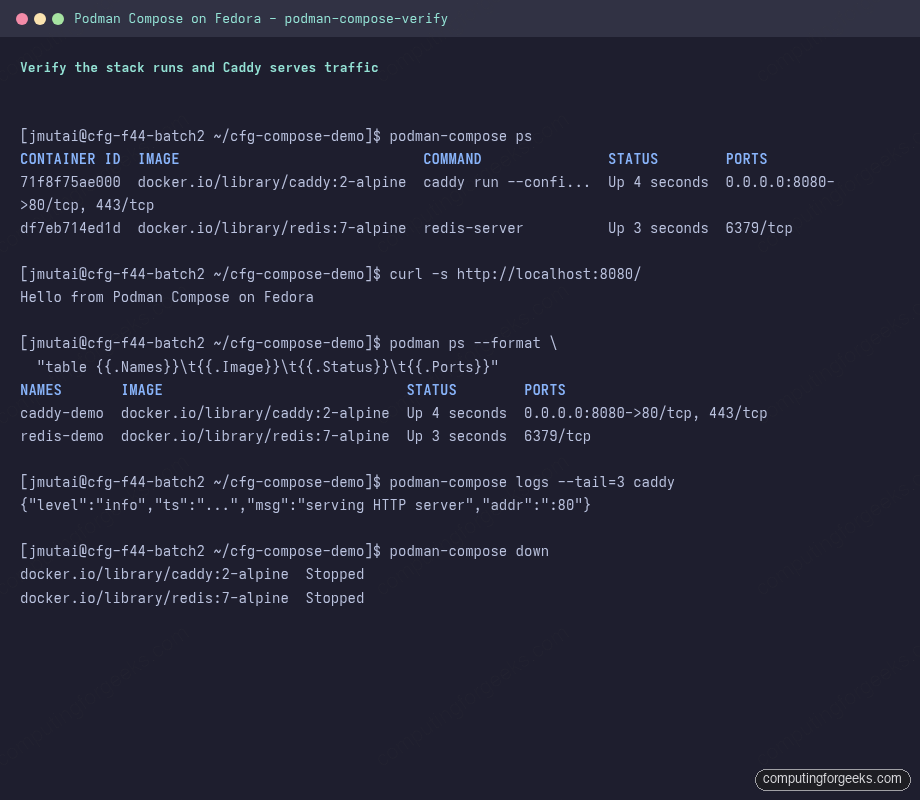The width and height of the screenshot is (920, 800).
Task: Click the green maximize window dot
Action: tap(58, 19)
